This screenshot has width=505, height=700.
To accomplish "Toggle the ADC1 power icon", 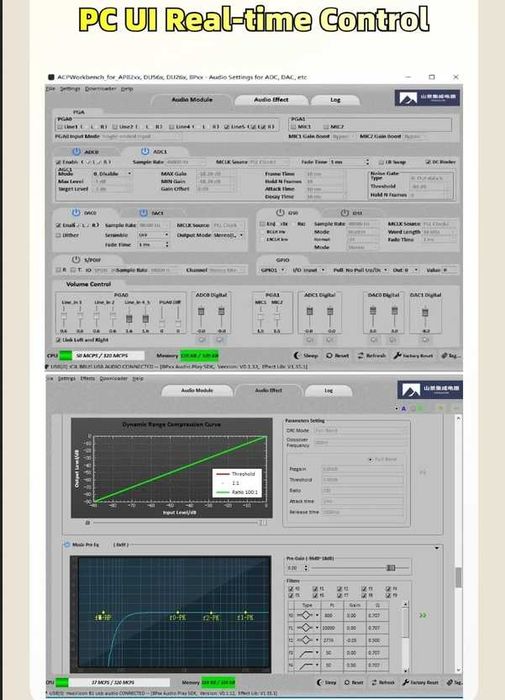I will tap(145, 152).
